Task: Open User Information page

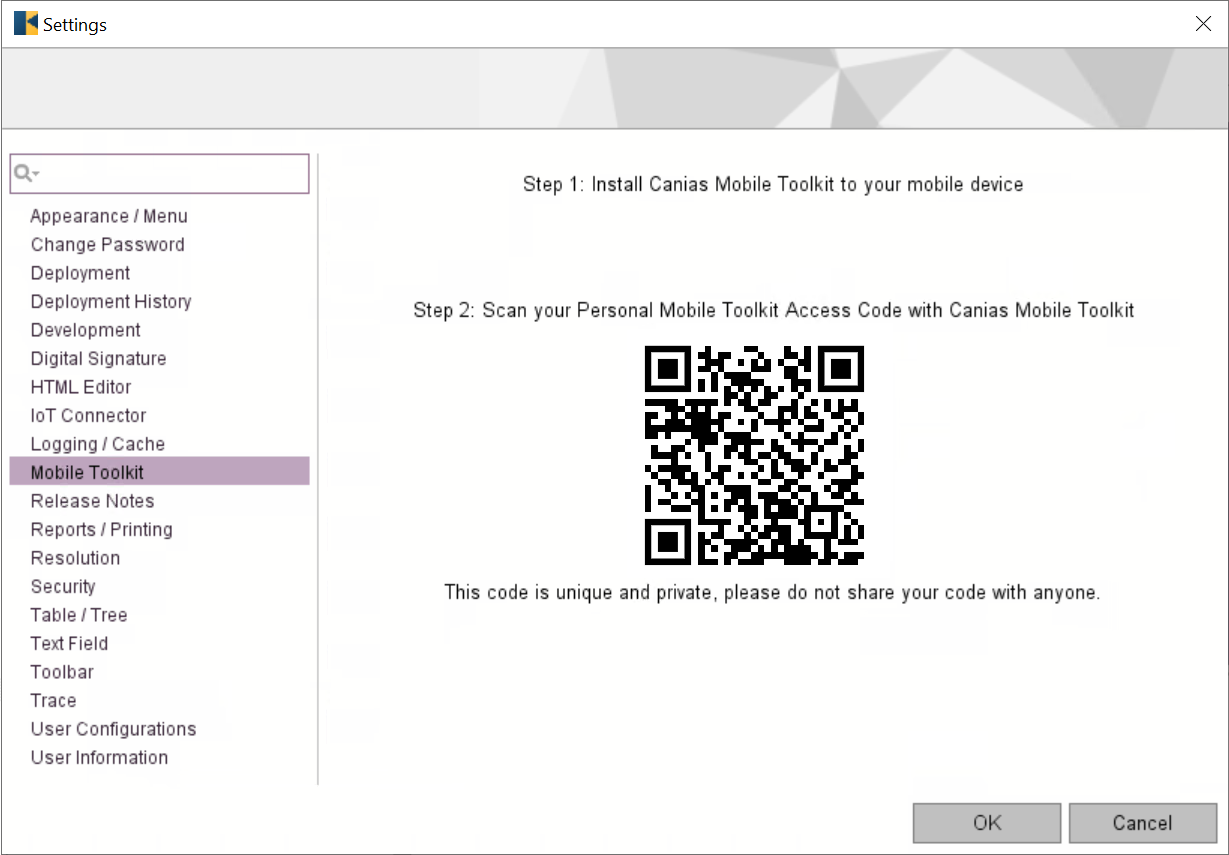Action: (x=99, y=758)
